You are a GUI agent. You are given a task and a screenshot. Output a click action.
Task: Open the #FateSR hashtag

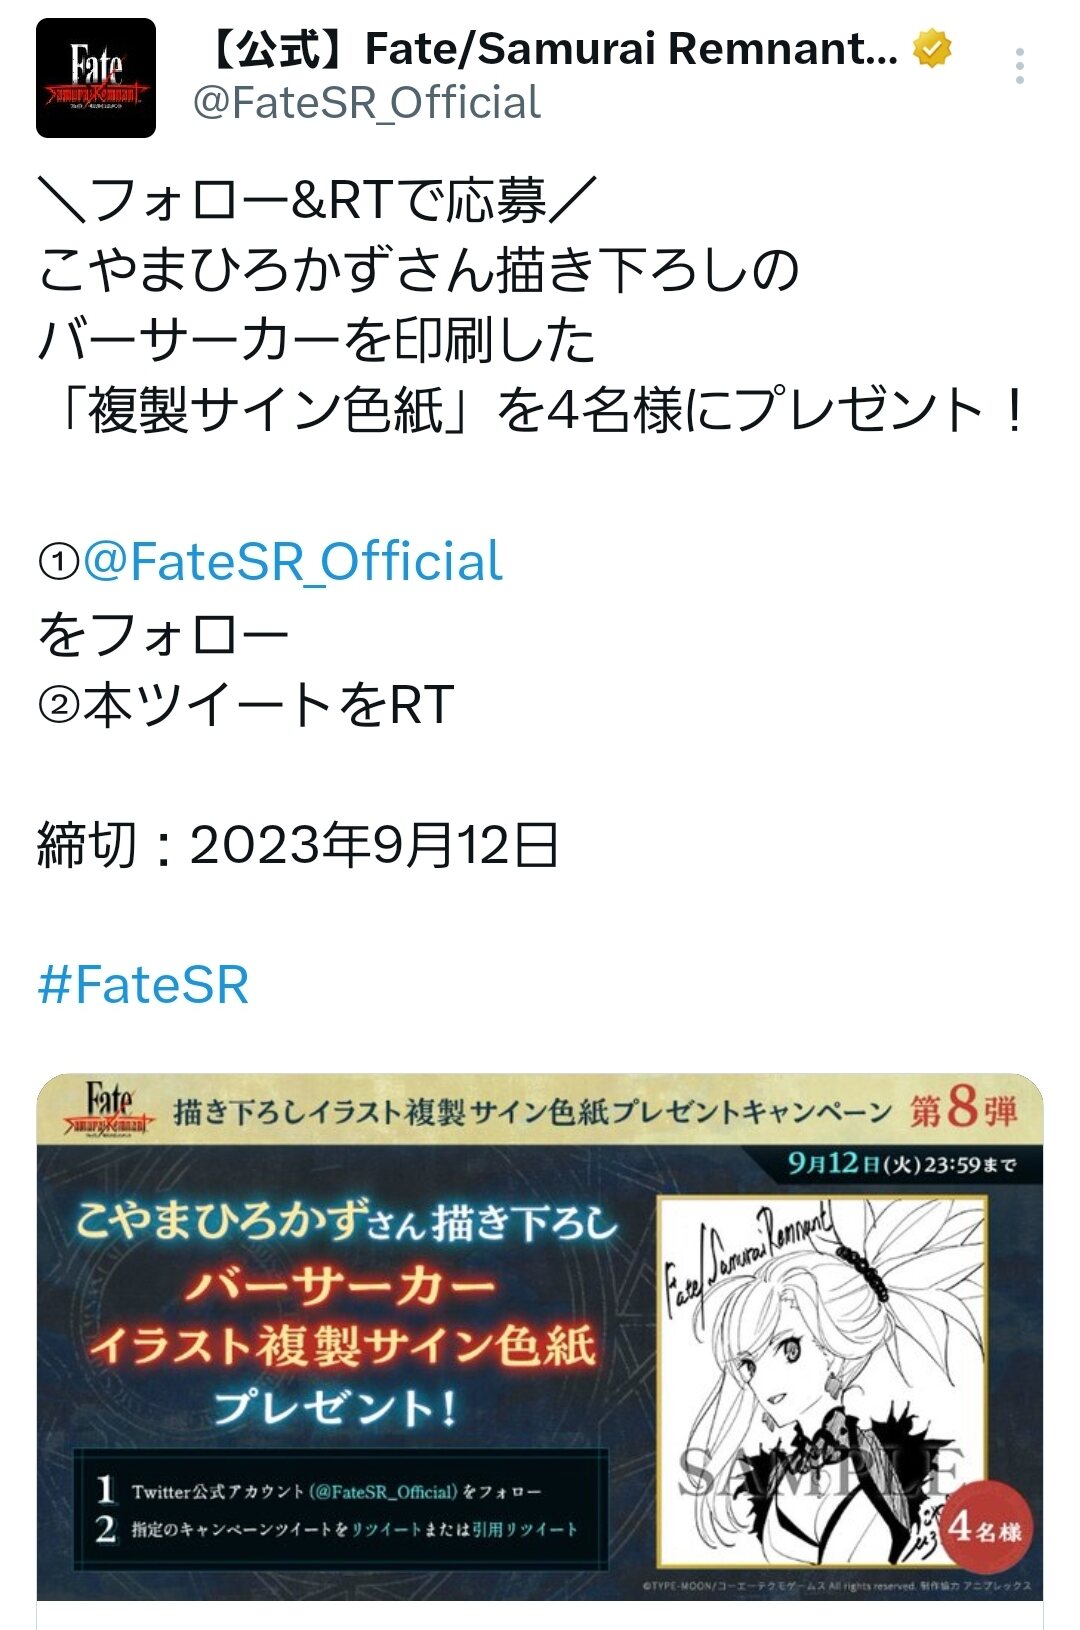pos(143,985)
